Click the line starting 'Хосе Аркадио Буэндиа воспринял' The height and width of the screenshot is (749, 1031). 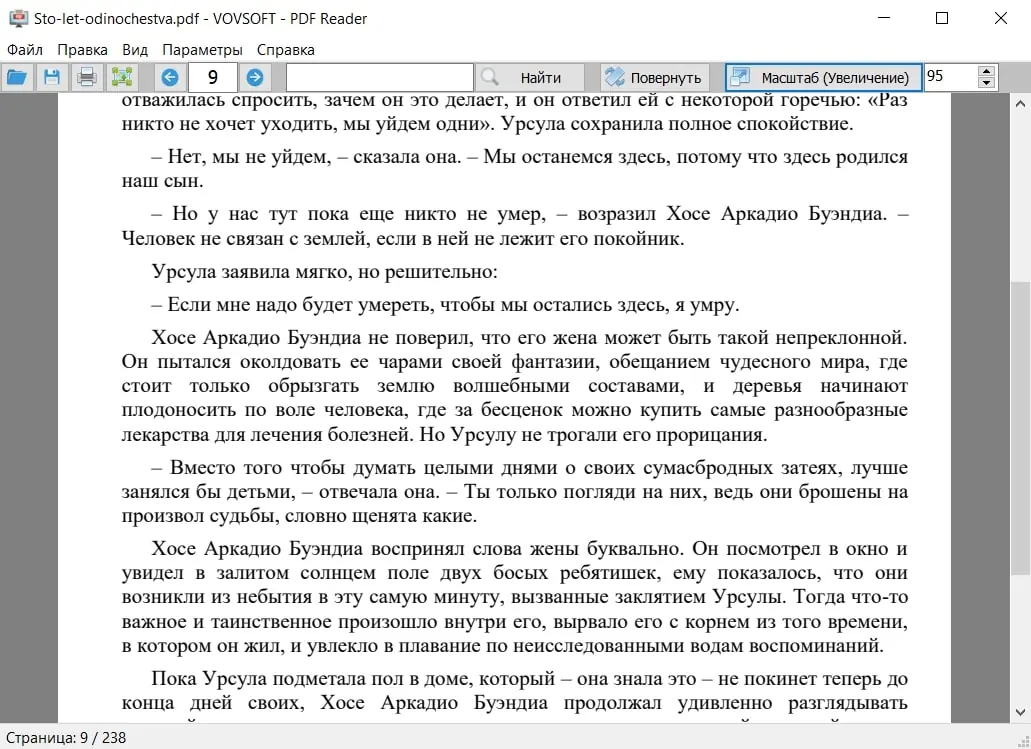tap(529, 548)
